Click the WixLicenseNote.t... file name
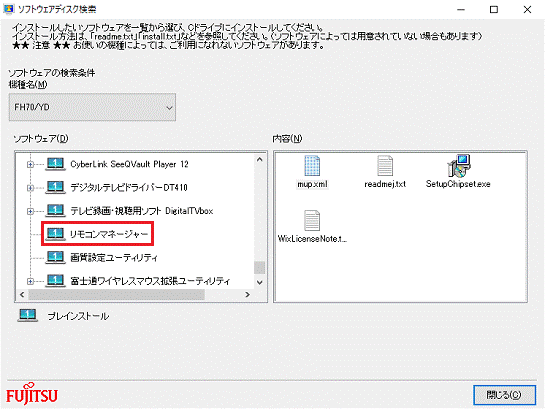The image size is (545, 409). pos(312,239)
